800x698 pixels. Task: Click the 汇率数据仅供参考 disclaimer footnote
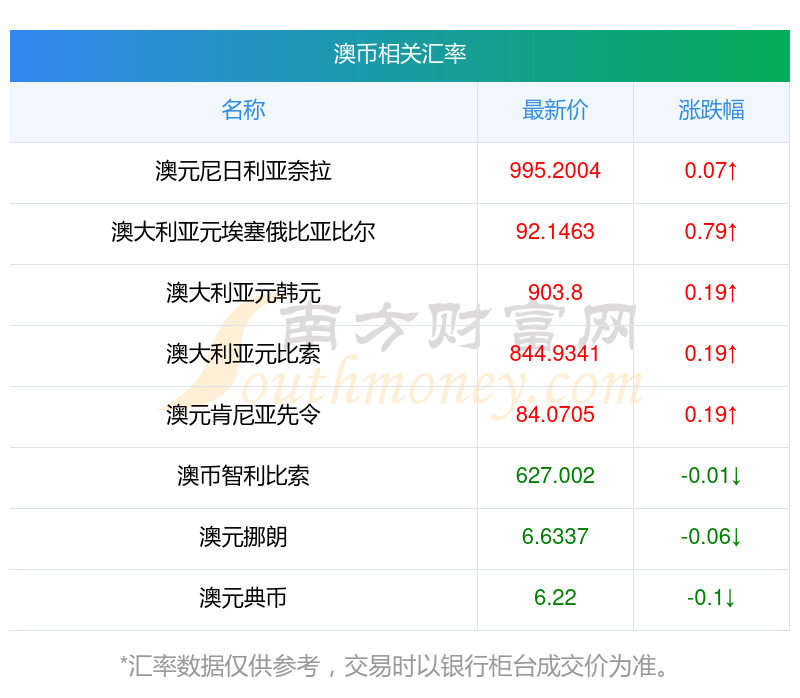pyautogui.click(x=394, y=666)
